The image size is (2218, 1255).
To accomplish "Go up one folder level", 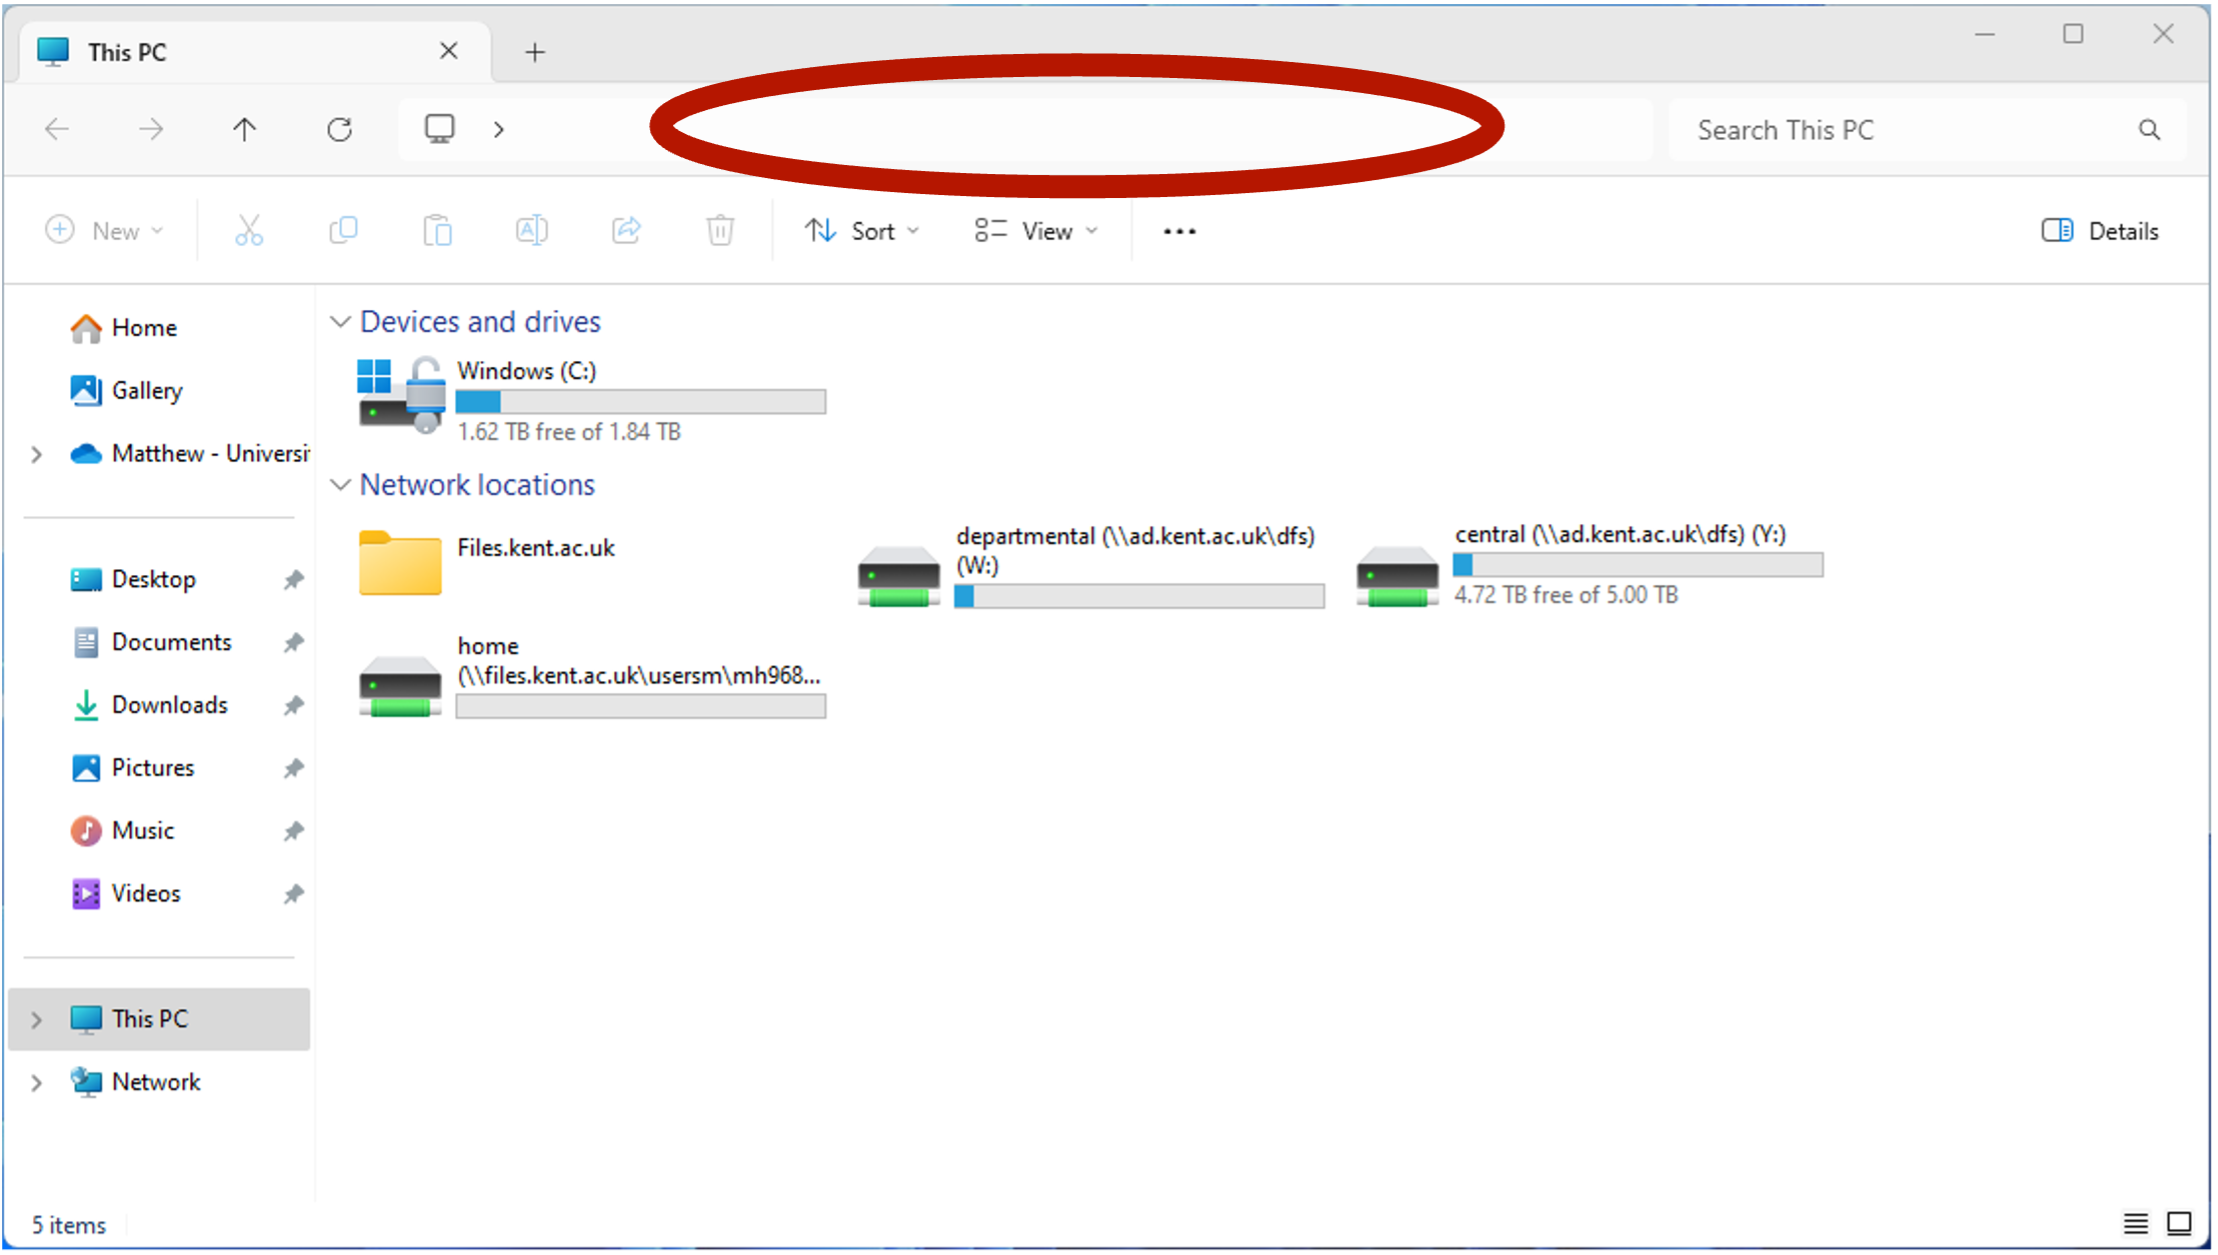I will [244, 130].
